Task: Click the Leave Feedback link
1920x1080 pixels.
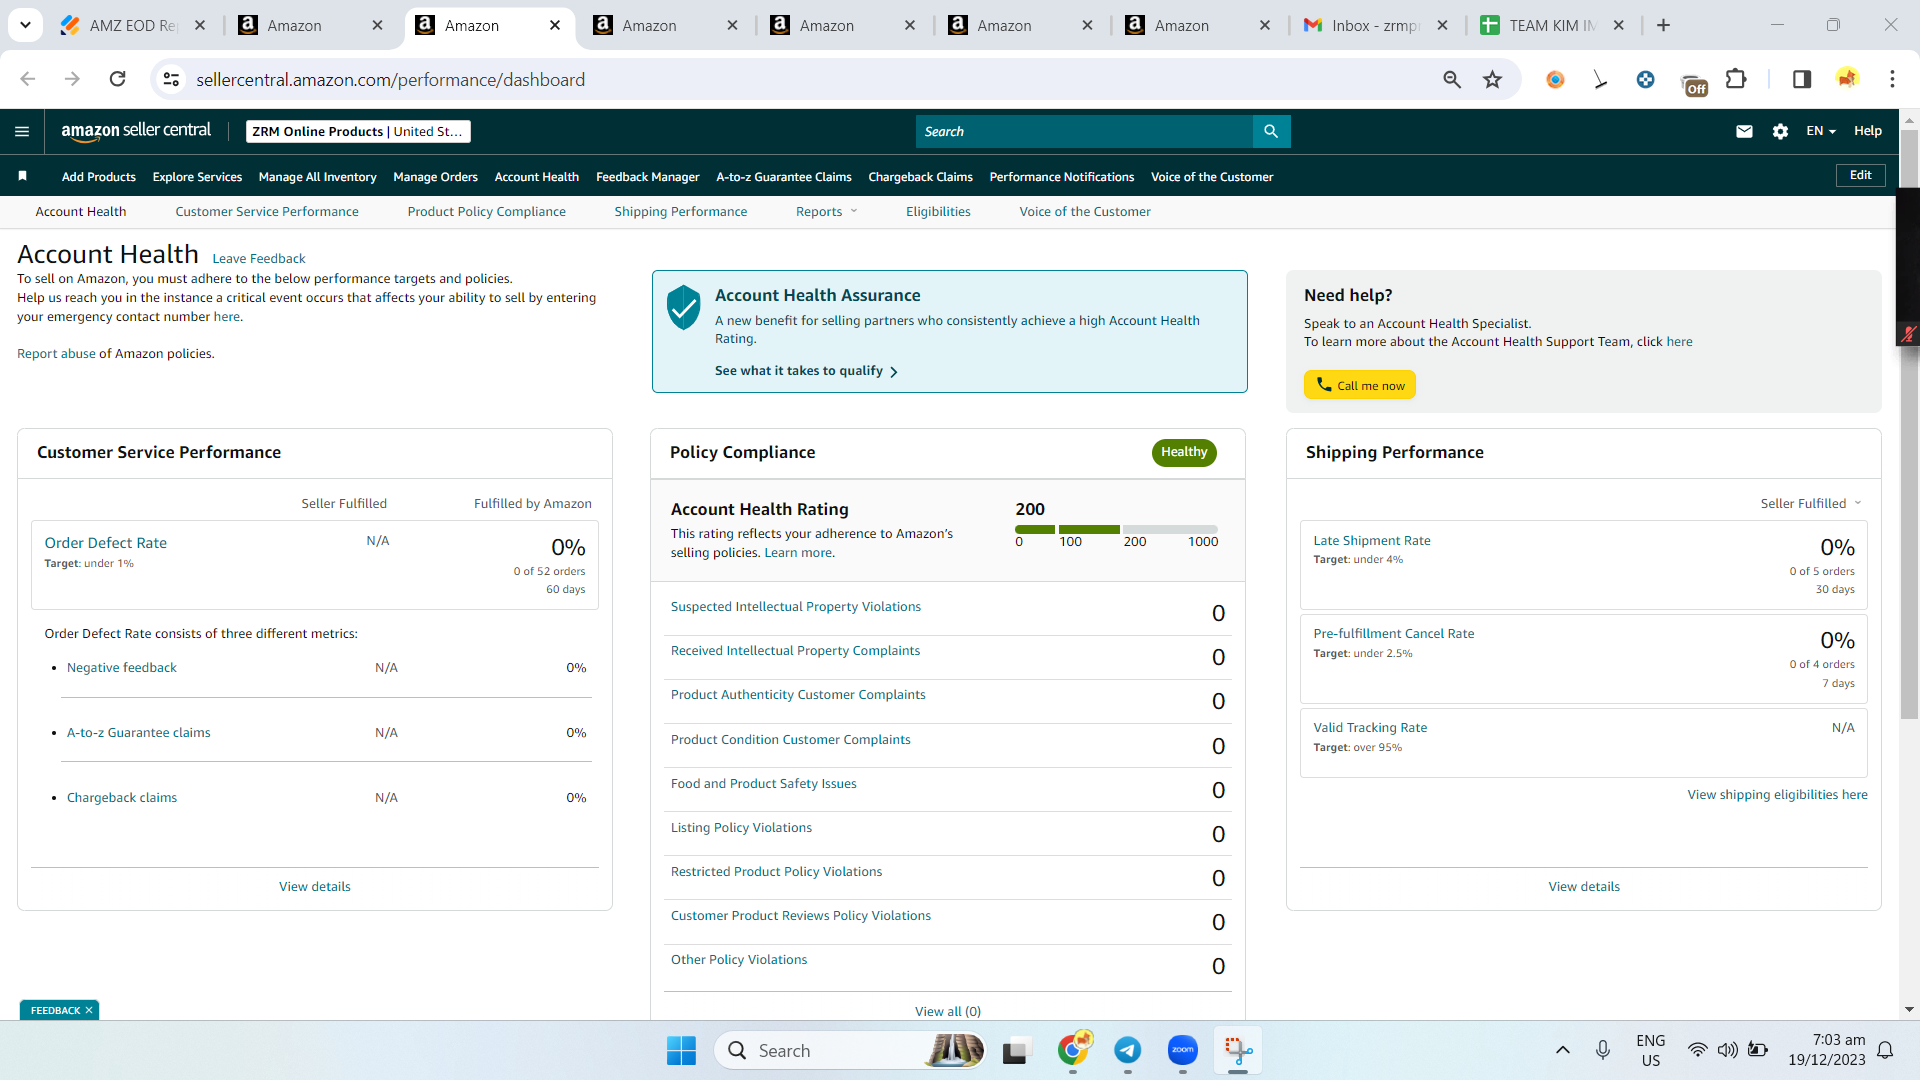Action: [x=259, y=259]
